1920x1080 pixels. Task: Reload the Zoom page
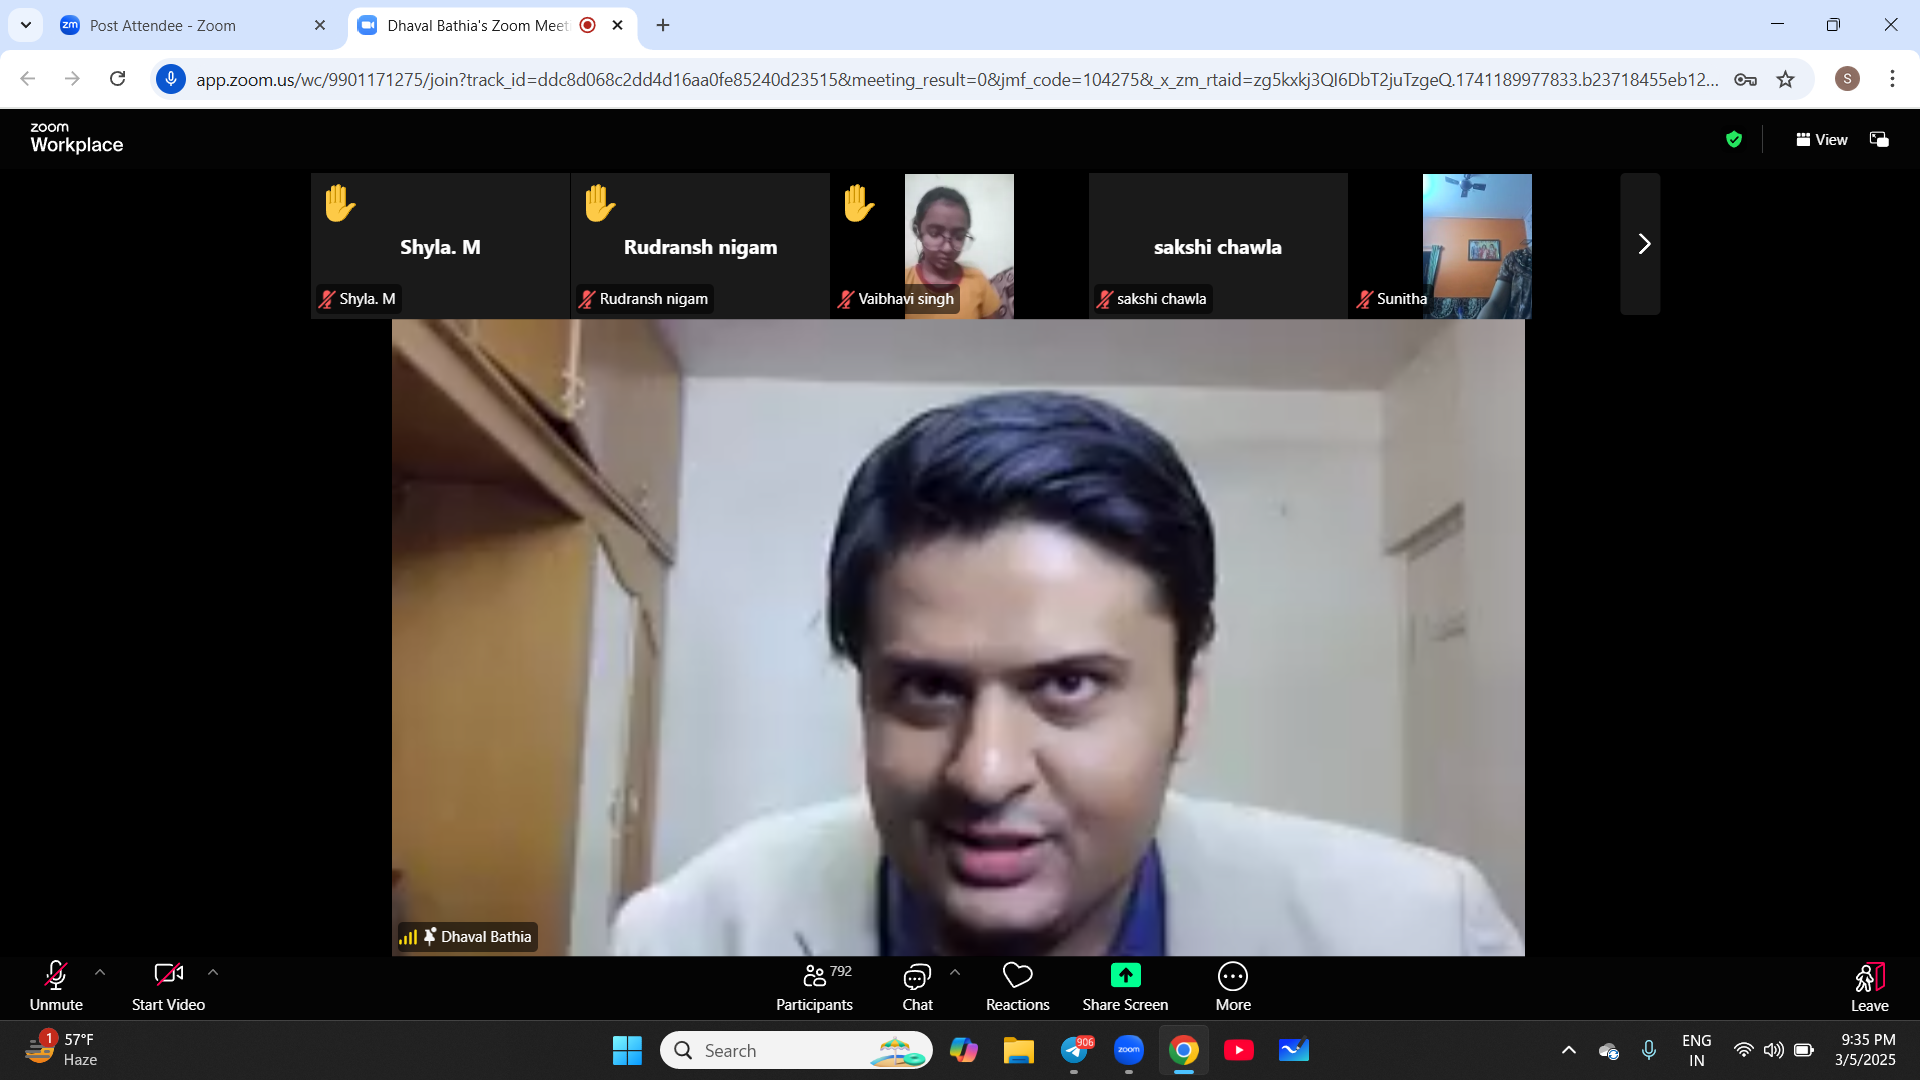click(117, 79)
